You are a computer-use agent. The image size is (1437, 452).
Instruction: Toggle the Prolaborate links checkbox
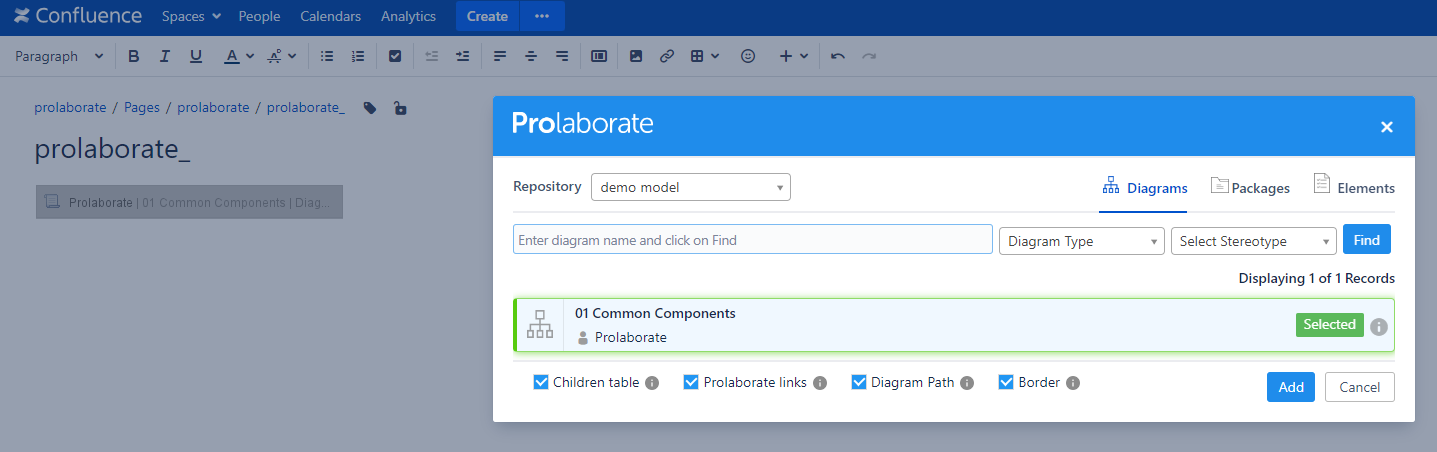click(691, 382)
